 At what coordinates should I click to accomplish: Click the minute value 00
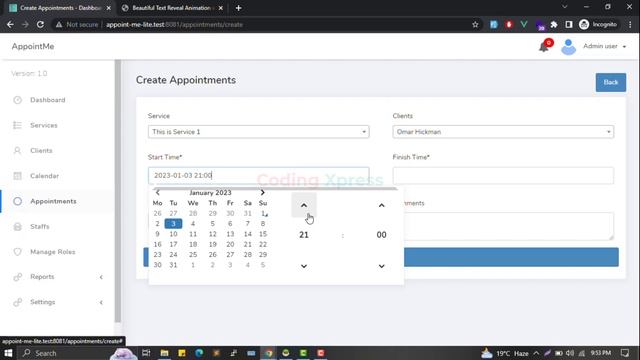coord(381,235)
